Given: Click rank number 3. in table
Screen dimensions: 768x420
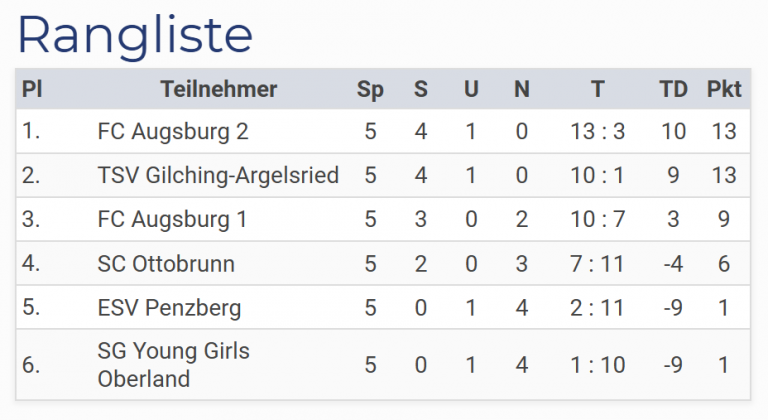Looking at the screenshot, I should [x=31, y=220].
